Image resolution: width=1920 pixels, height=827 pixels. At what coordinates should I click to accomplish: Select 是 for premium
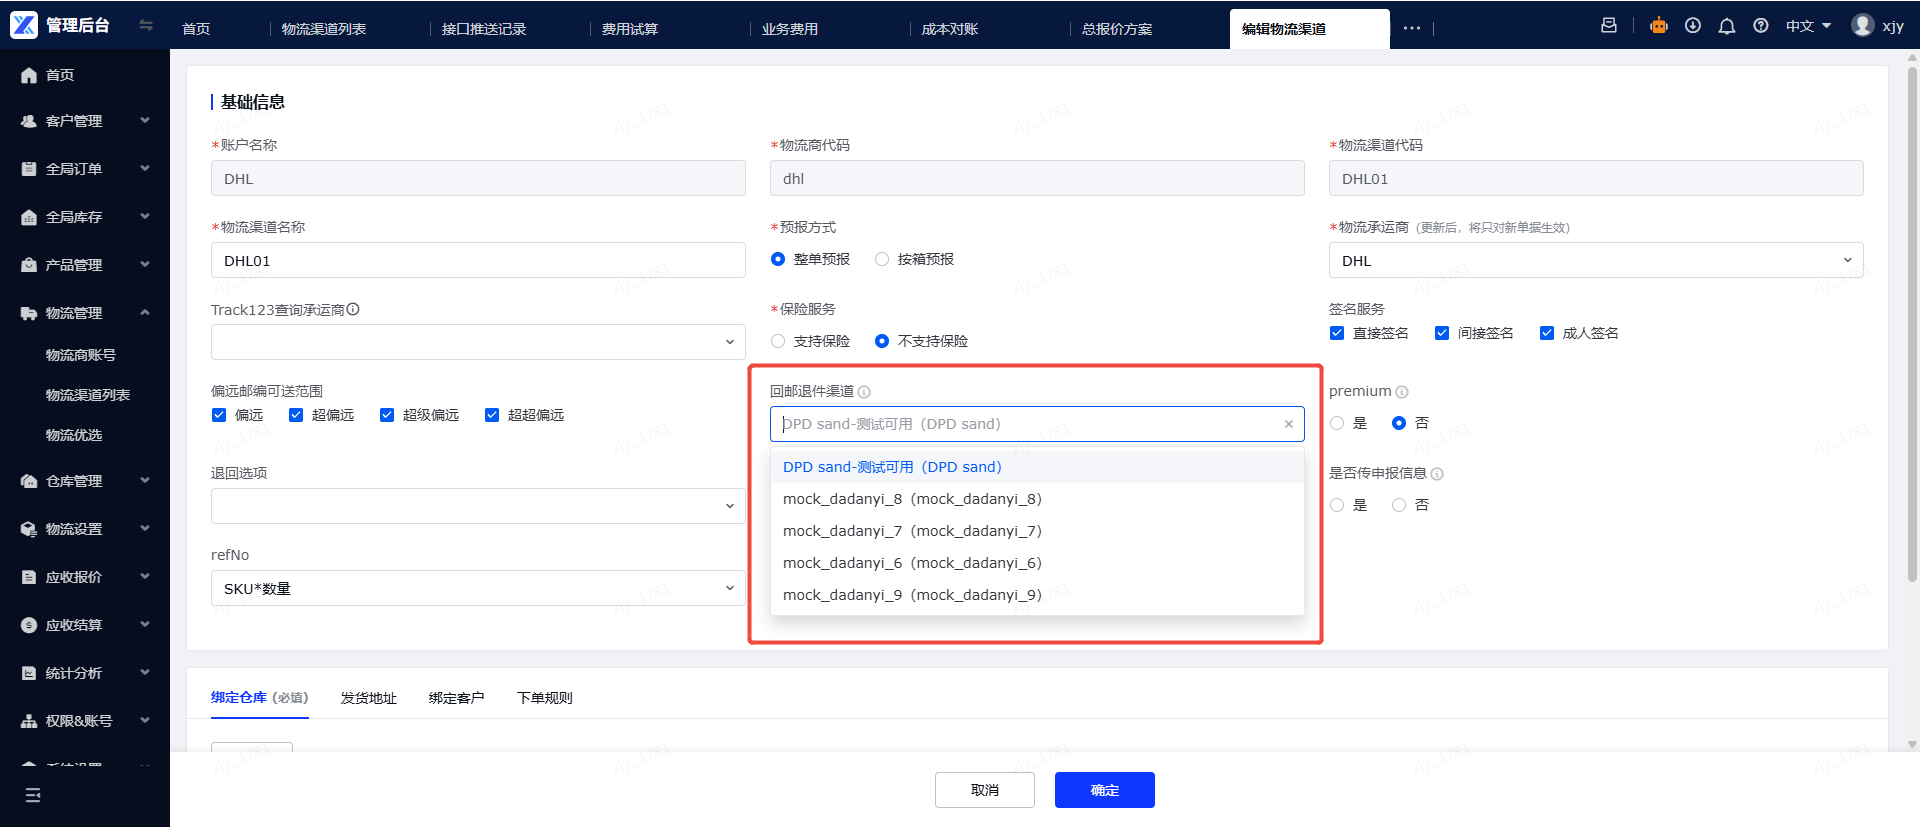(x=1337, y=423)
